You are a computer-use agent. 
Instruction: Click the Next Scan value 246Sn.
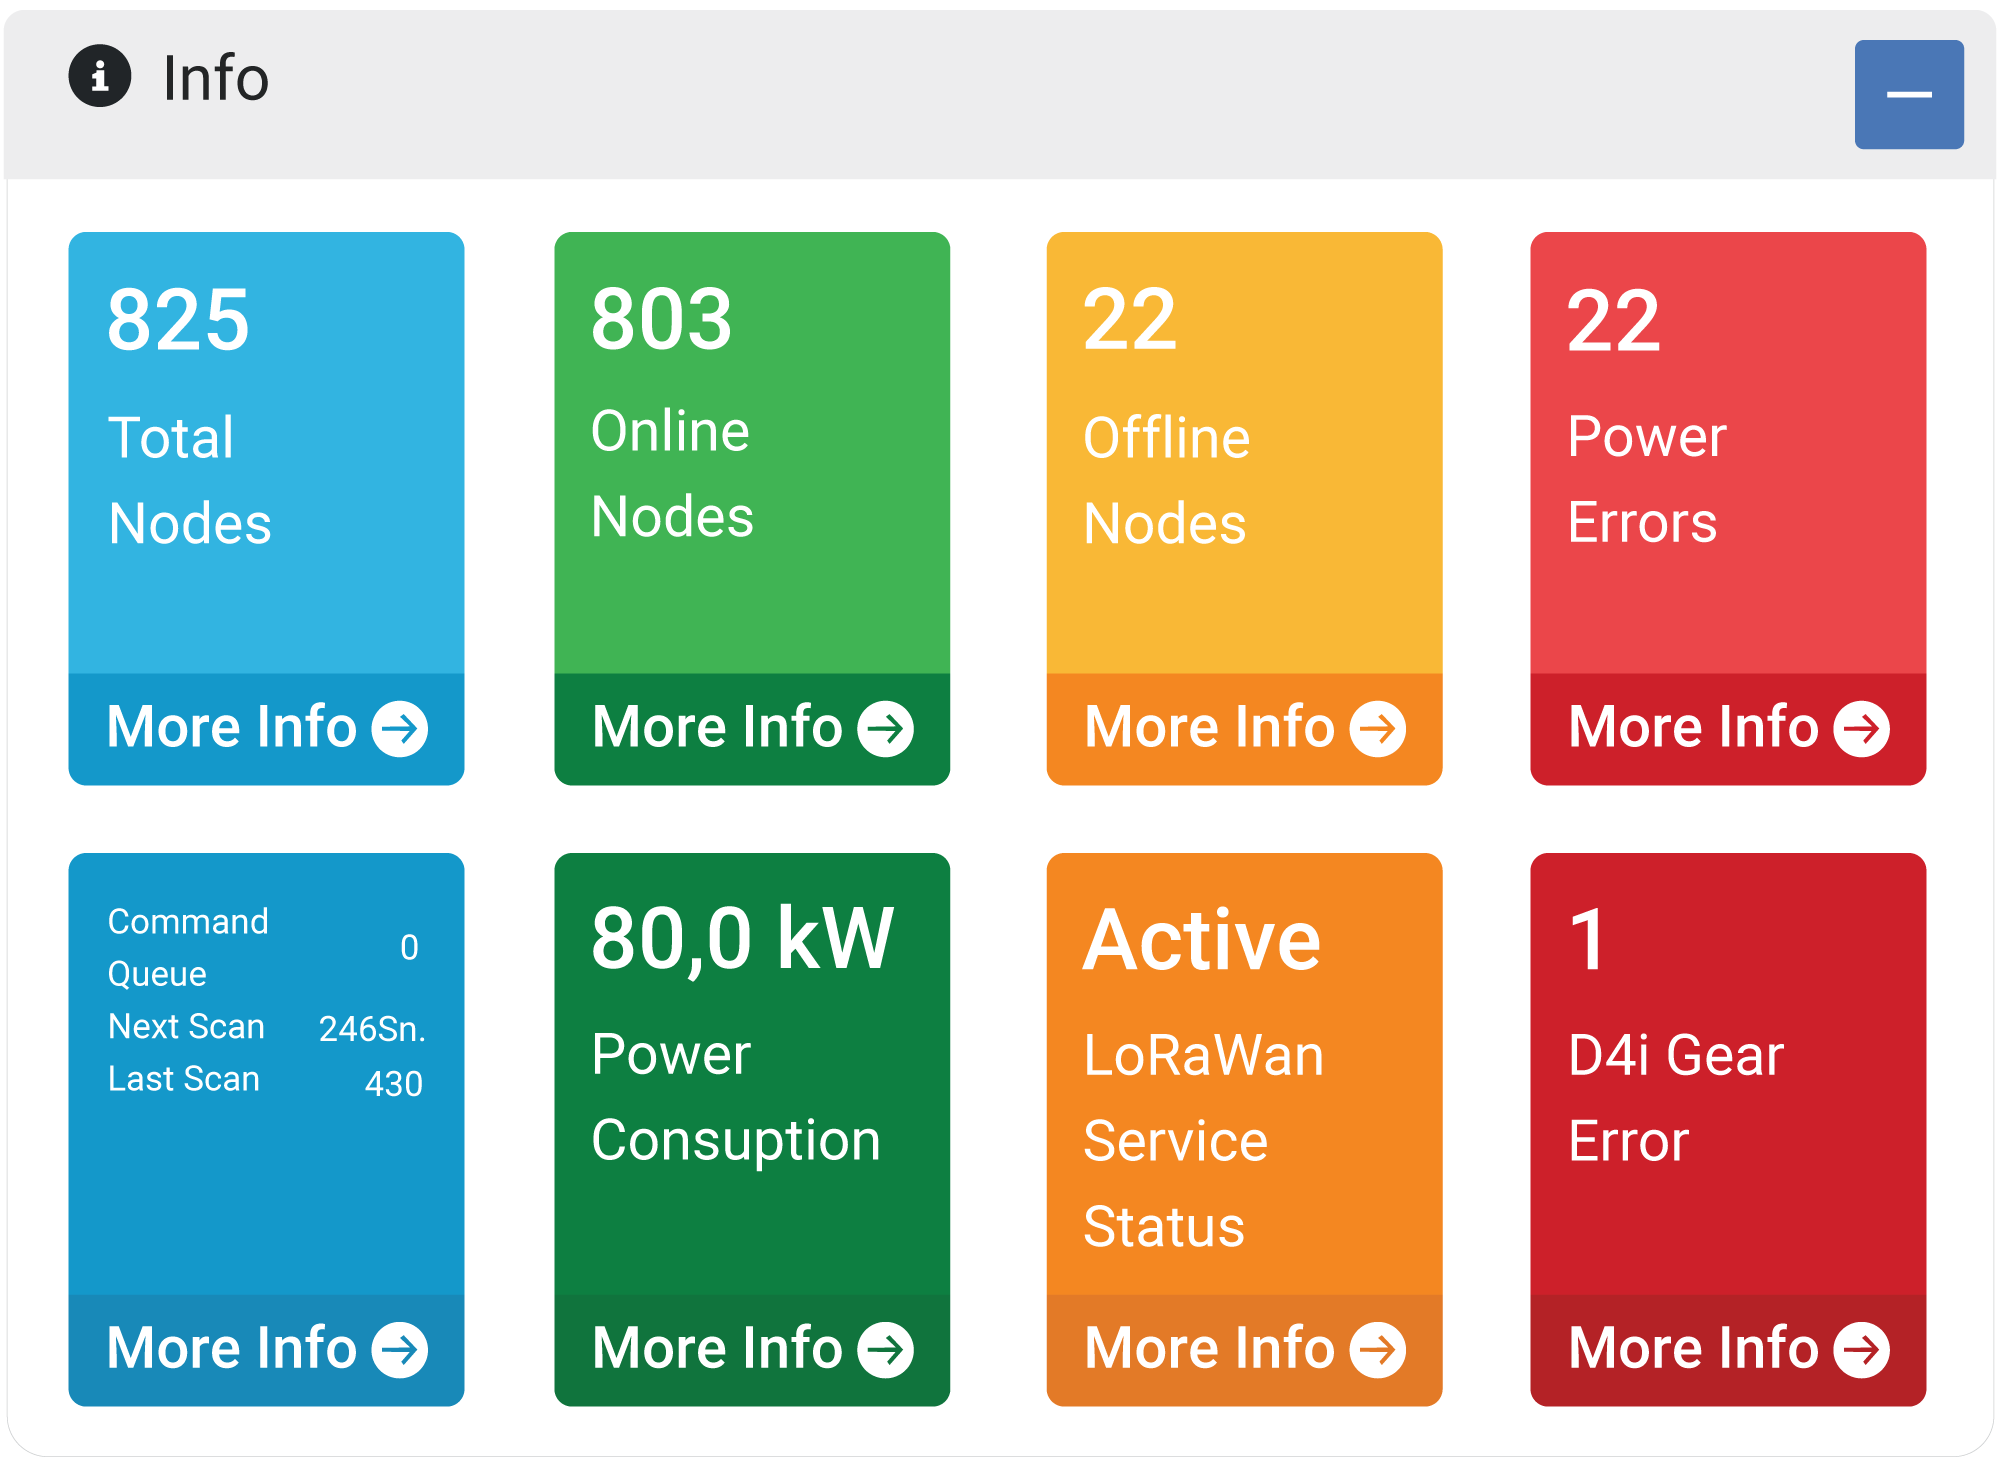pyautogui.click(x=372, y=1029)
